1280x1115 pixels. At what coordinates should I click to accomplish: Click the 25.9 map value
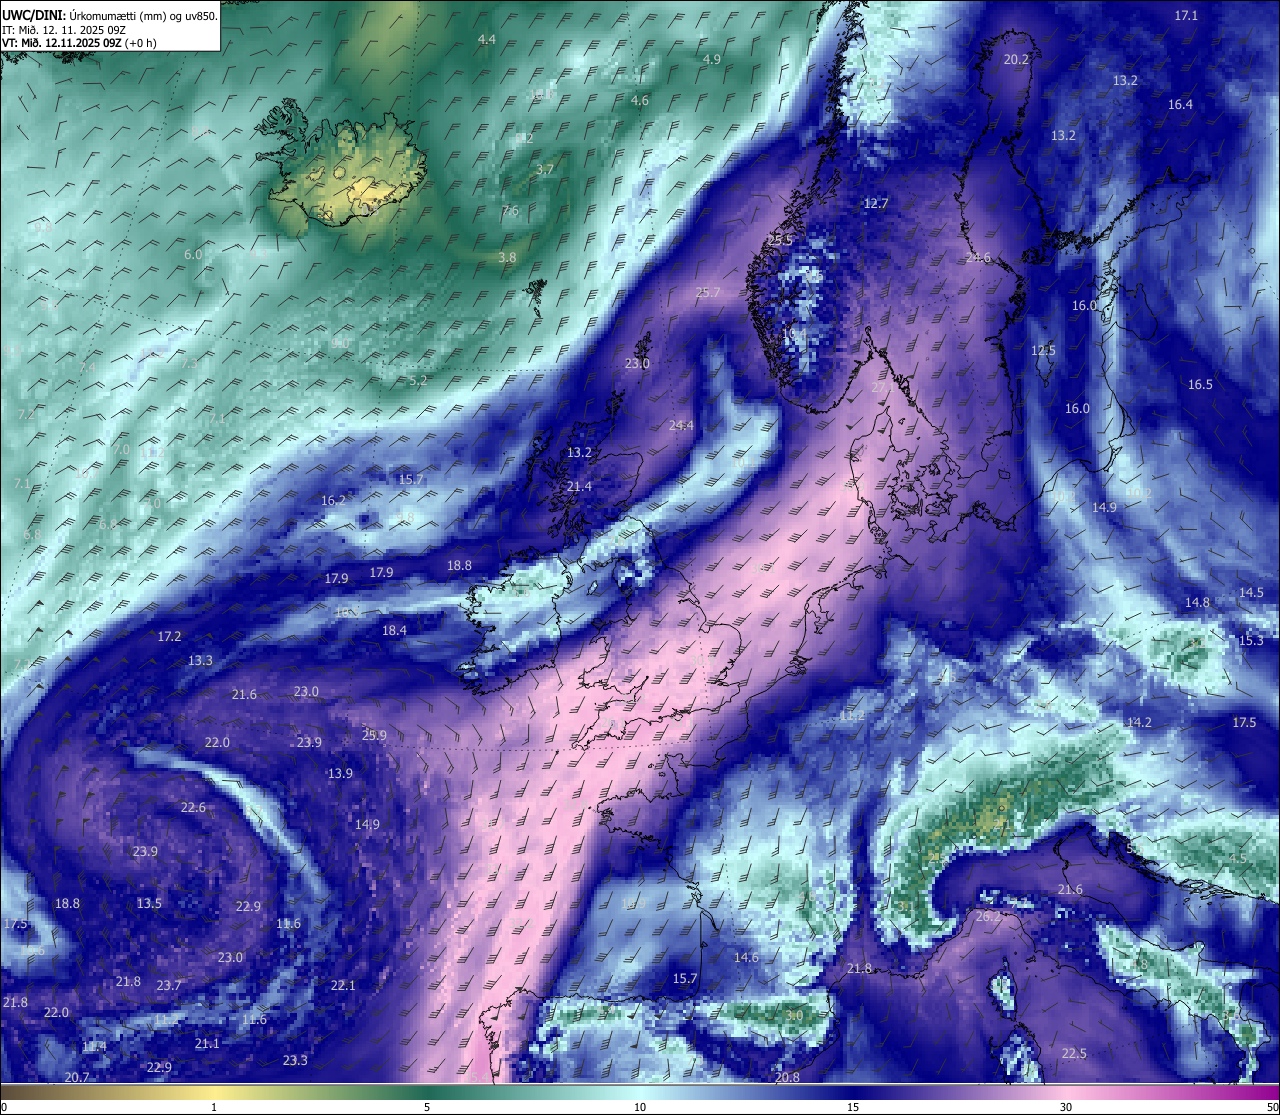(x=374, y=736)
